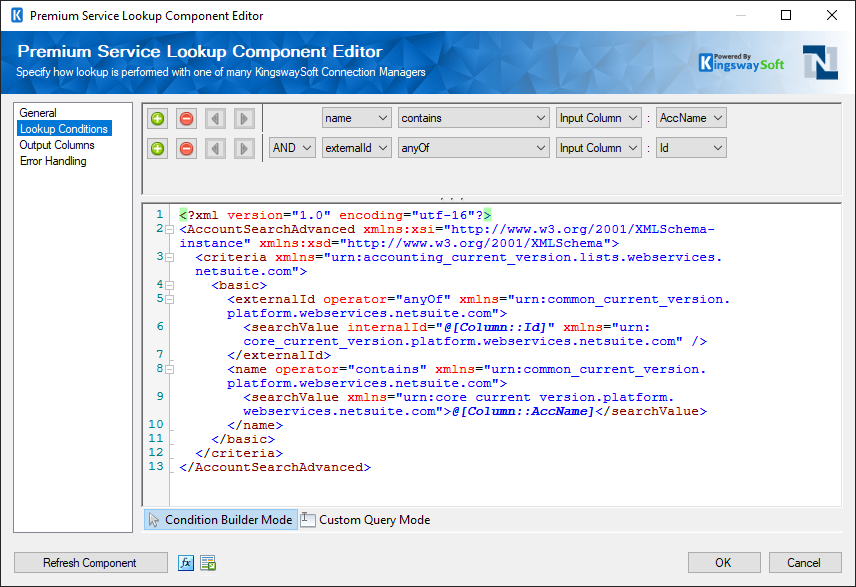Click the closing </AccountSearchAdvanced> tag
This screenshot has width=856, height=587.
click(275, 467)
